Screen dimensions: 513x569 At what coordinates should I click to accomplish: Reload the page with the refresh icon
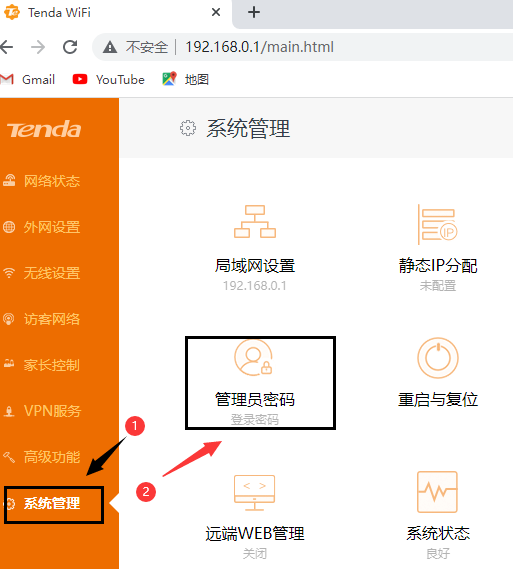[x=70, y=47]
